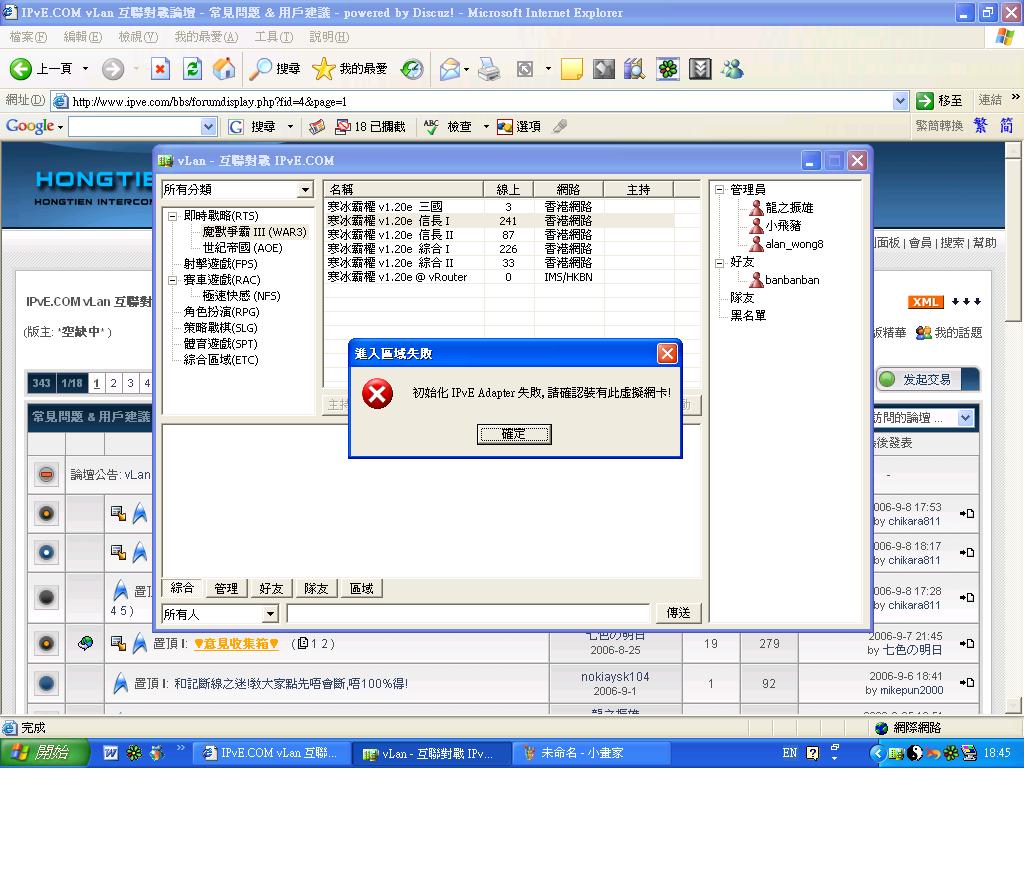Select admin user 龍之振雄 icon
This screenshot has height=888, width=1024.
756,208
